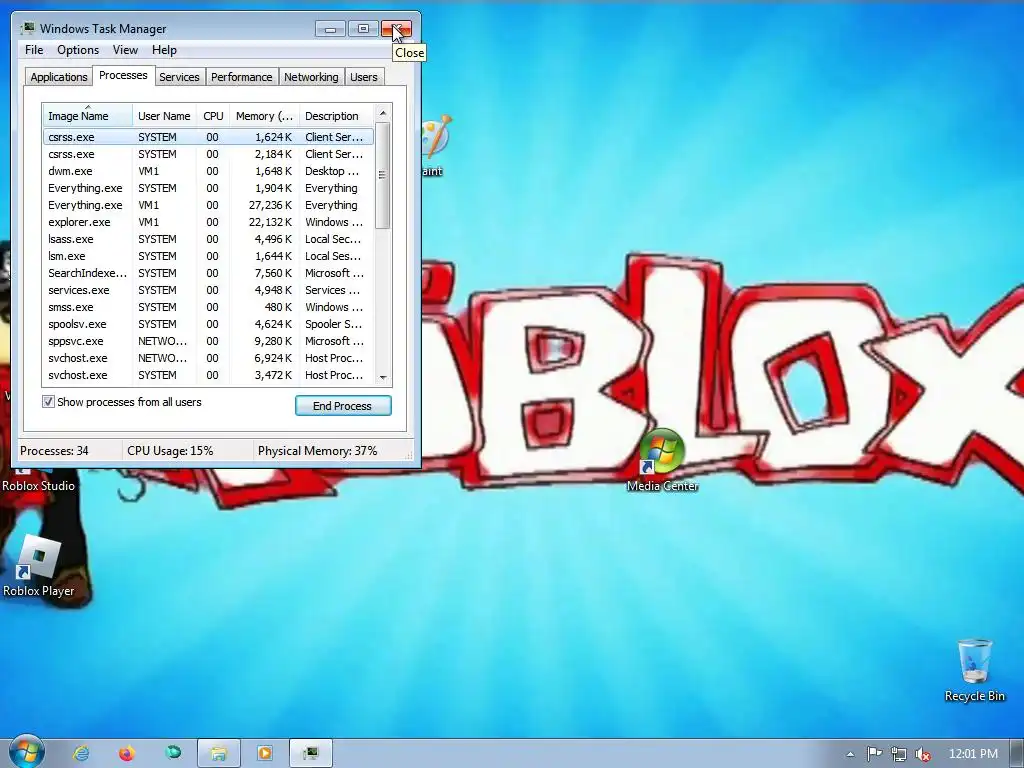
Task: Click the green round taskbar icon
Action: (173, 752)
